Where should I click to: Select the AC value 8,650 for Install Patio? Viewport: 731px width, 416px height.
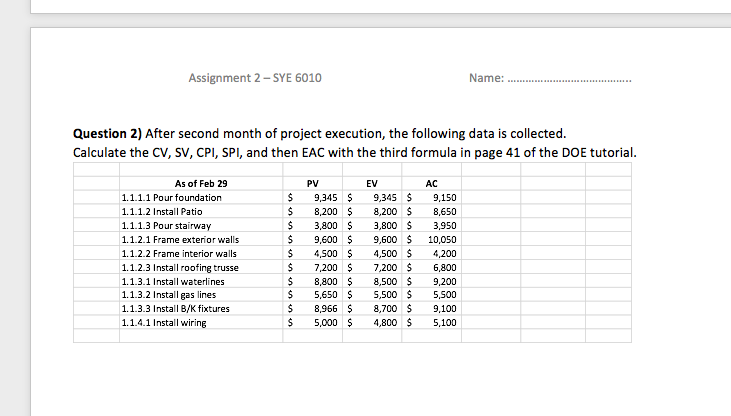coord(445,212)
